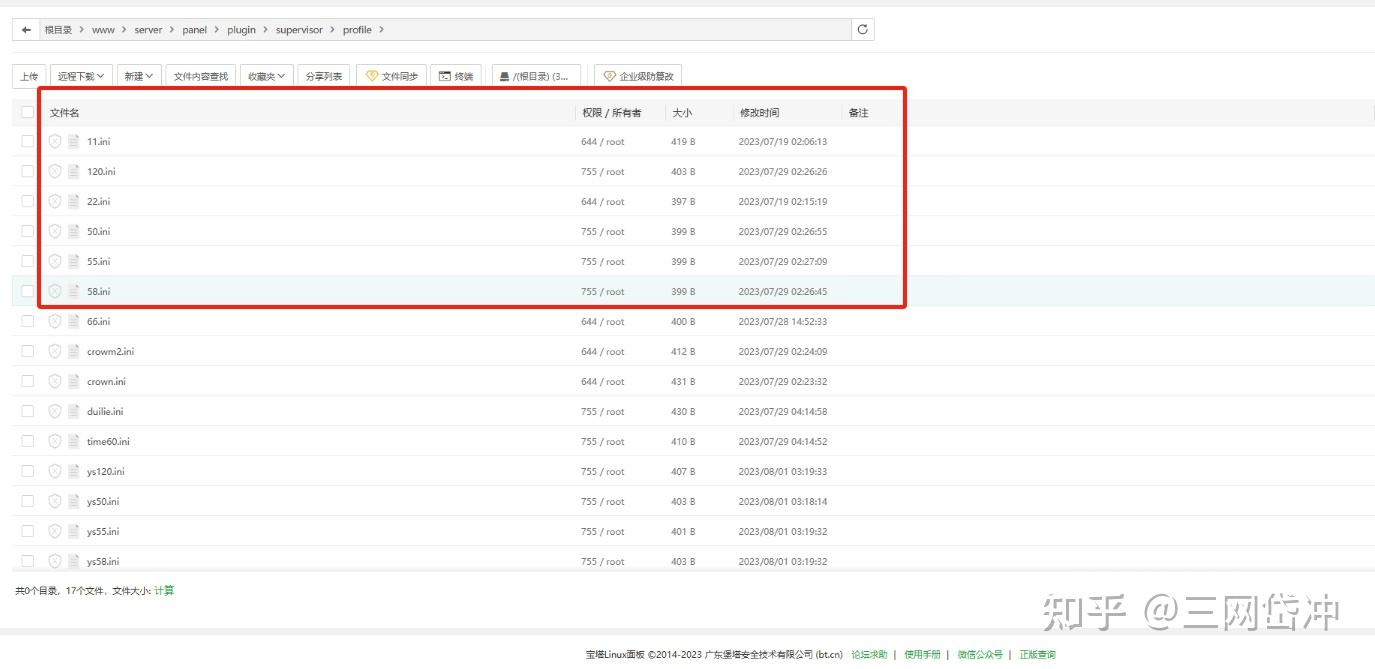Open the 论坛求助 forum link

point(869,655)
